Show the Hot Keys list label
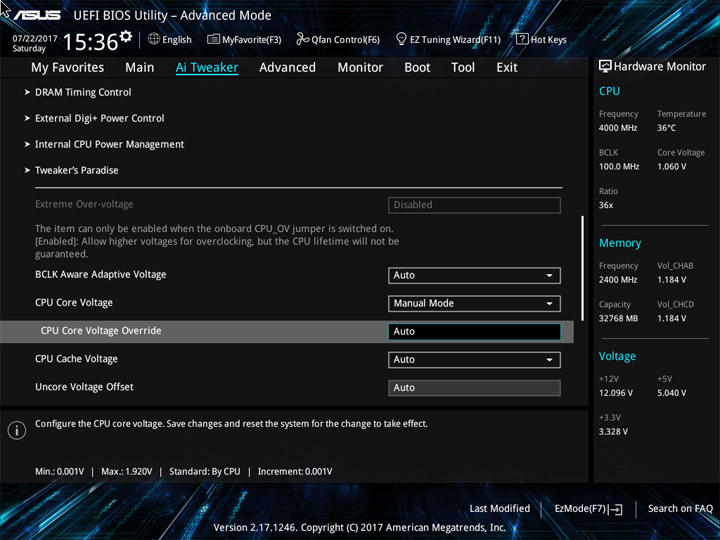The image size is (720, 540). pos(548,40)
